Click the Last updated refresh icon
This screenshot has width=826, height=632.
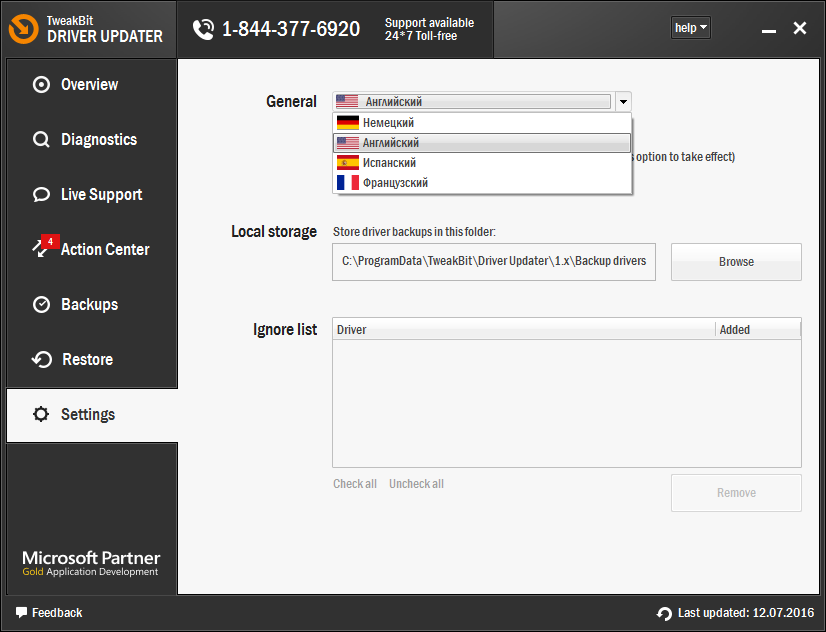pos(664,613)
